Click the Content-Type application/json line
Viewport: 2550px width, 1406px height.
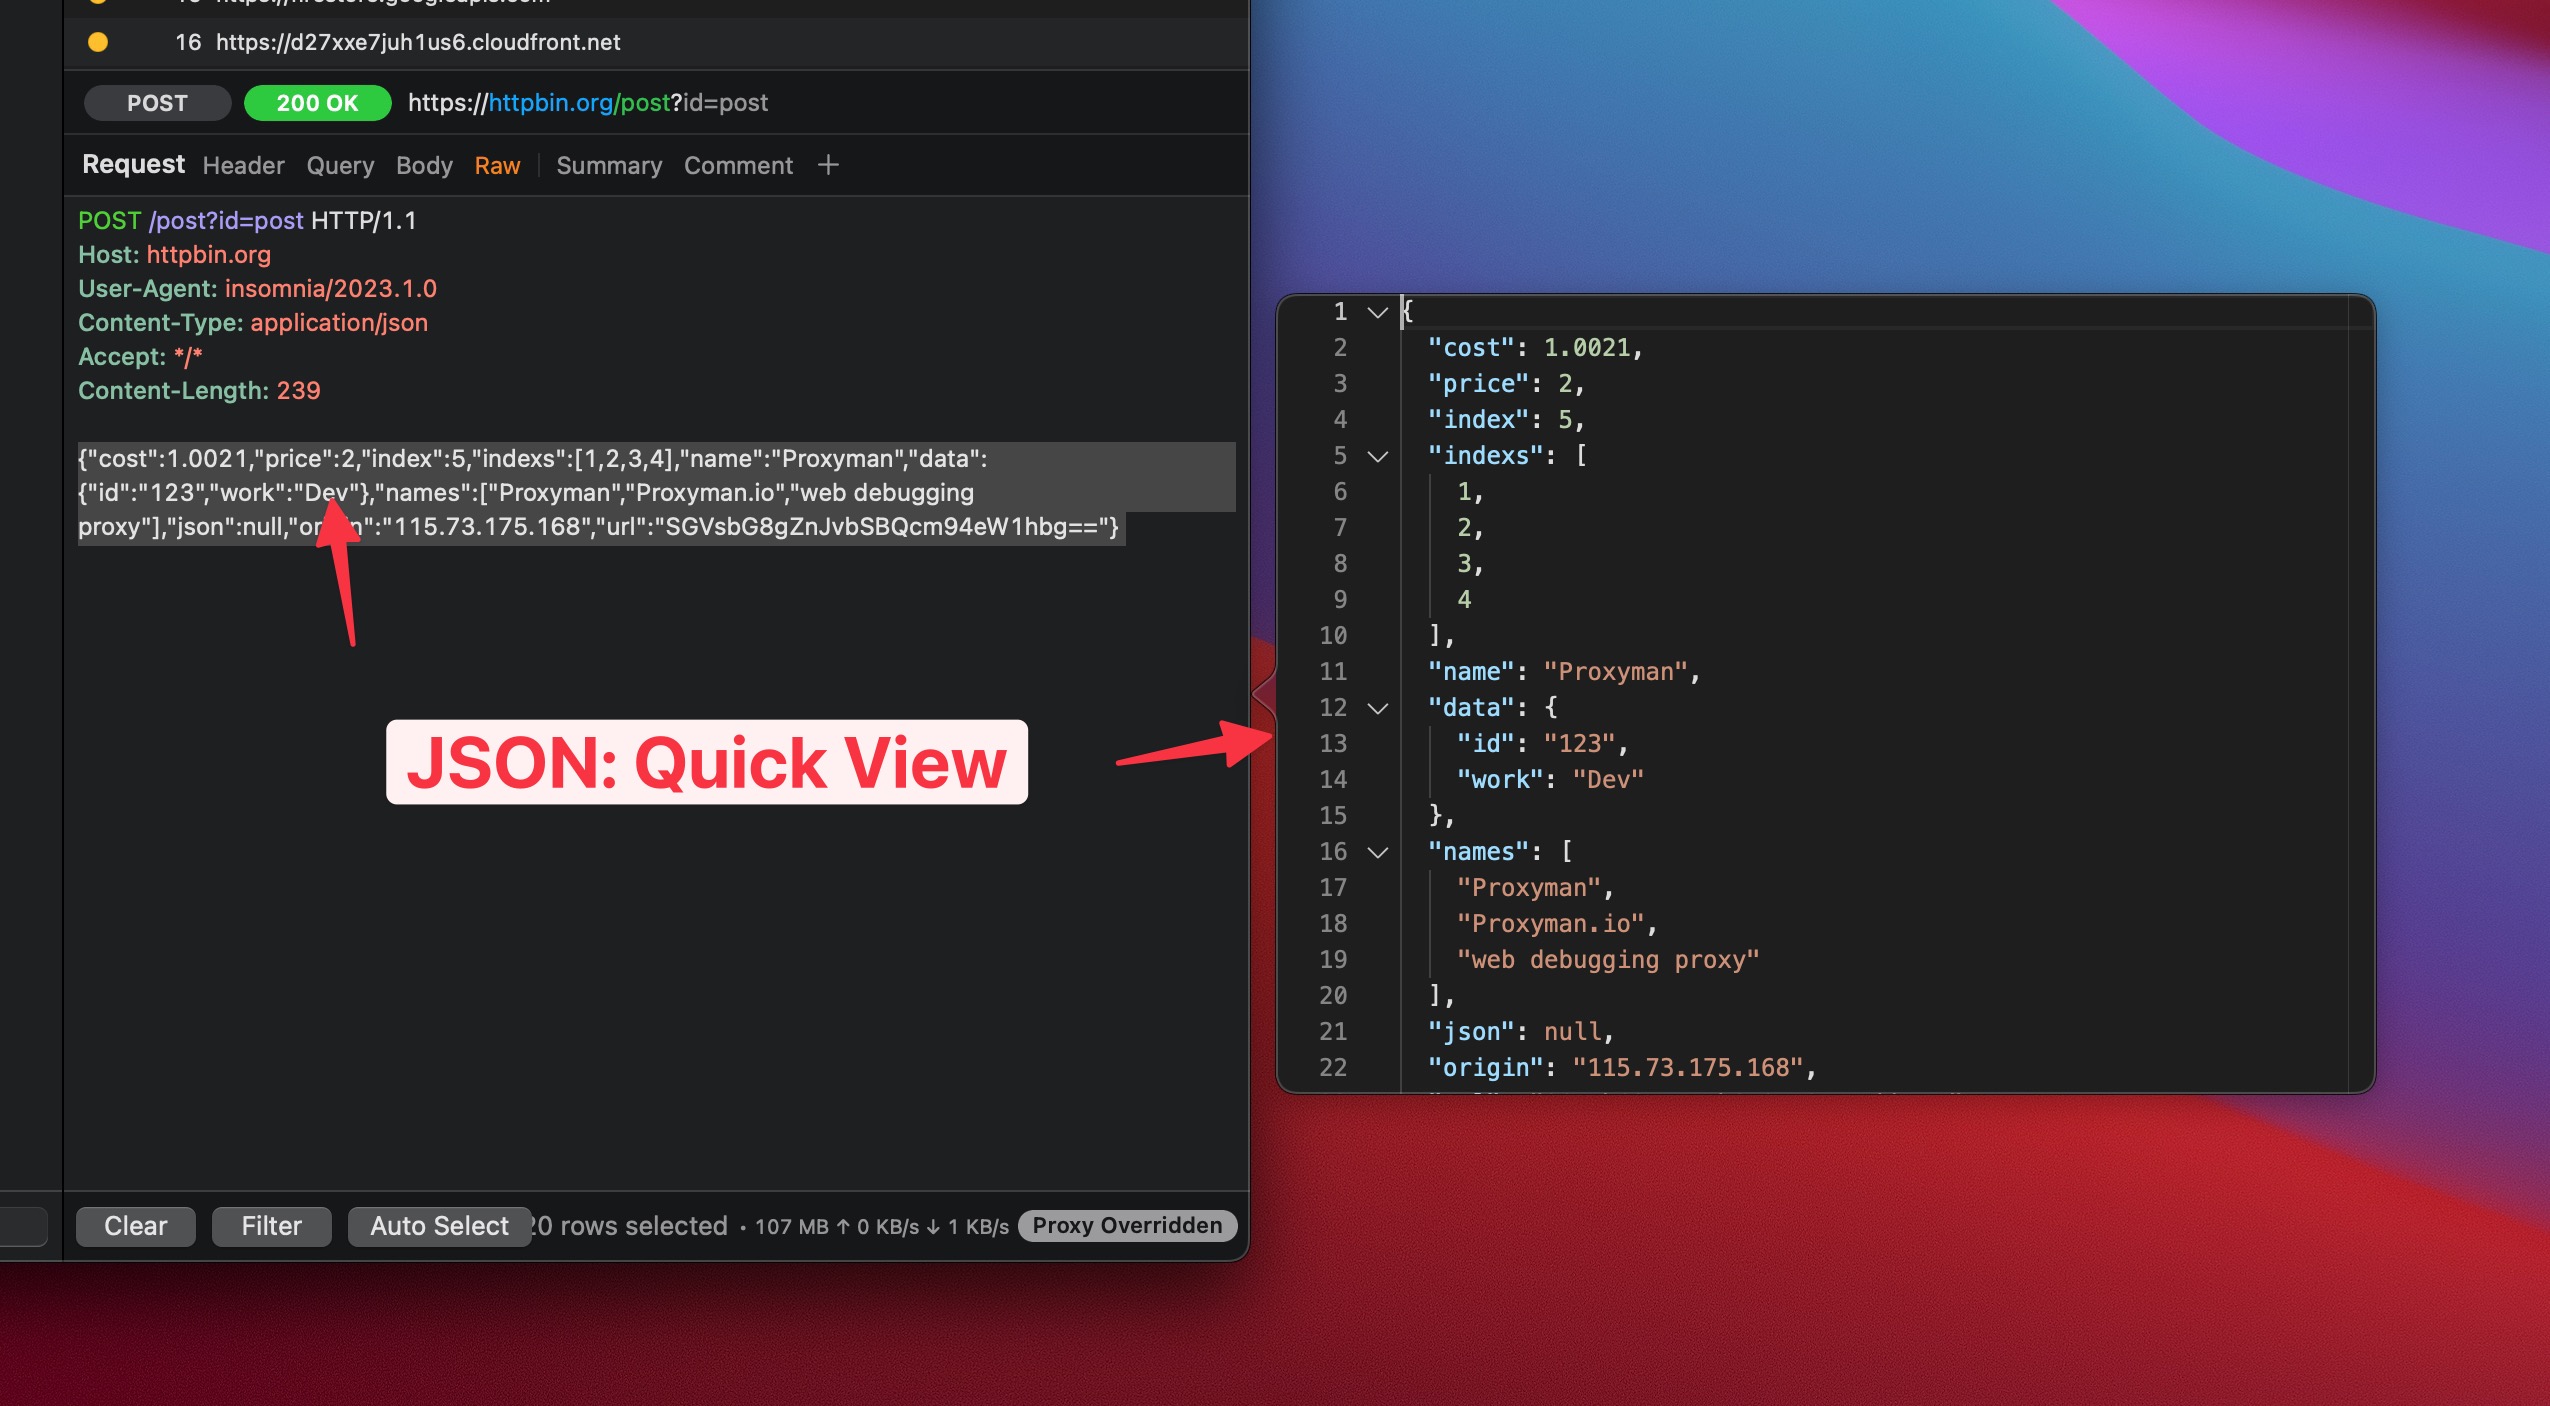(253, 323)
